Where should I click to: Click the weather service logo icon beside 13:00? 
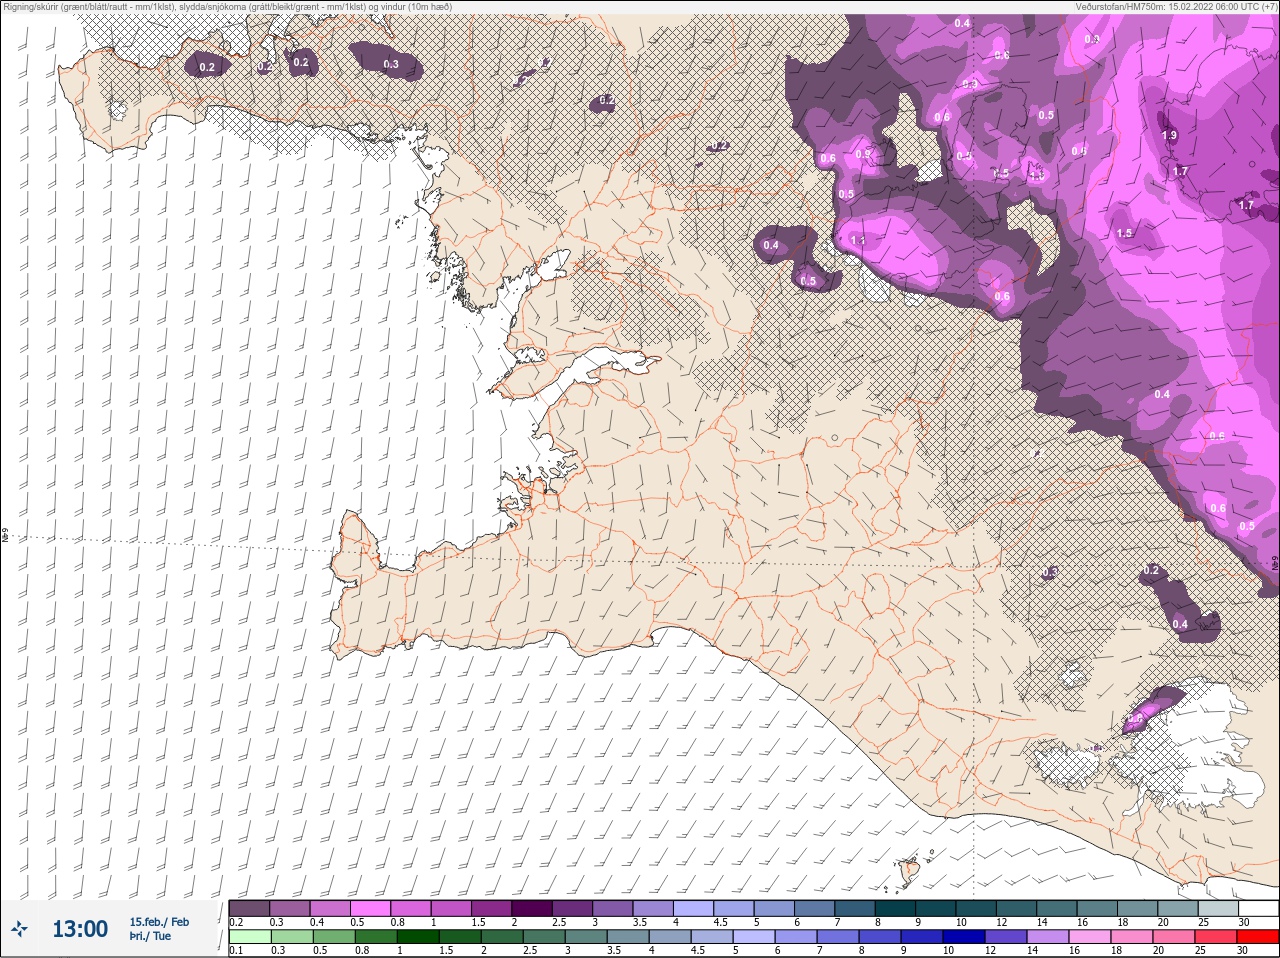[x=19, y=929]
